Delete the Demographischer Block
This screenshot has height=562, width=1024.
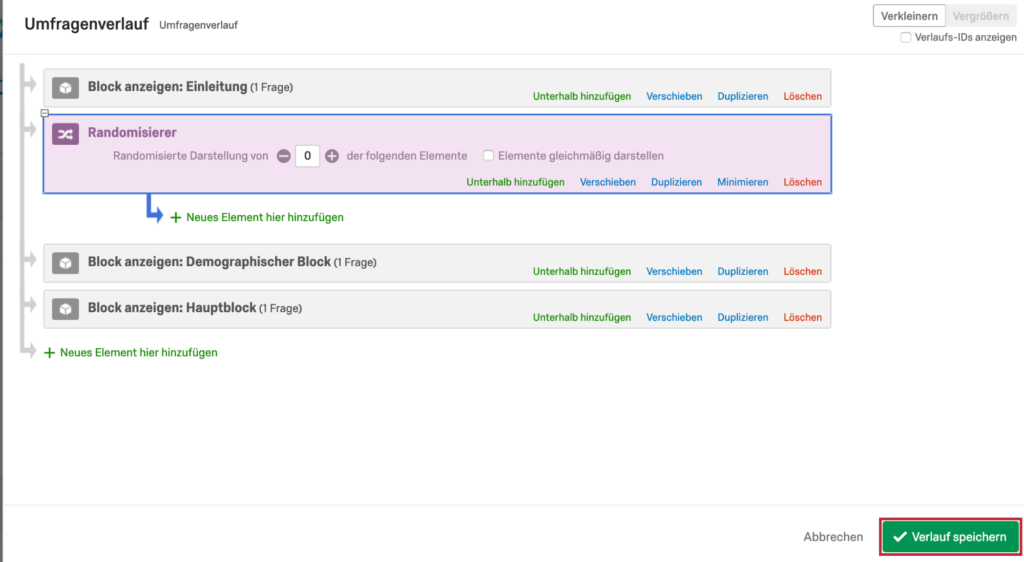tap(803, 271)
